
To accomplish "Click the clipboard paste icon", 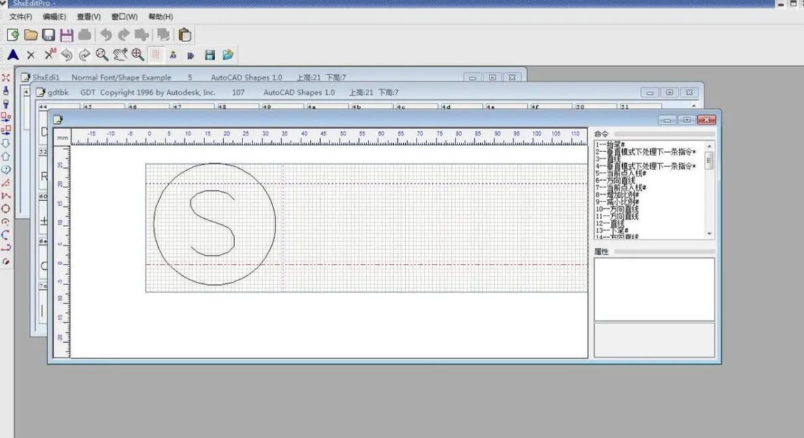I will (x=185, y=35).
